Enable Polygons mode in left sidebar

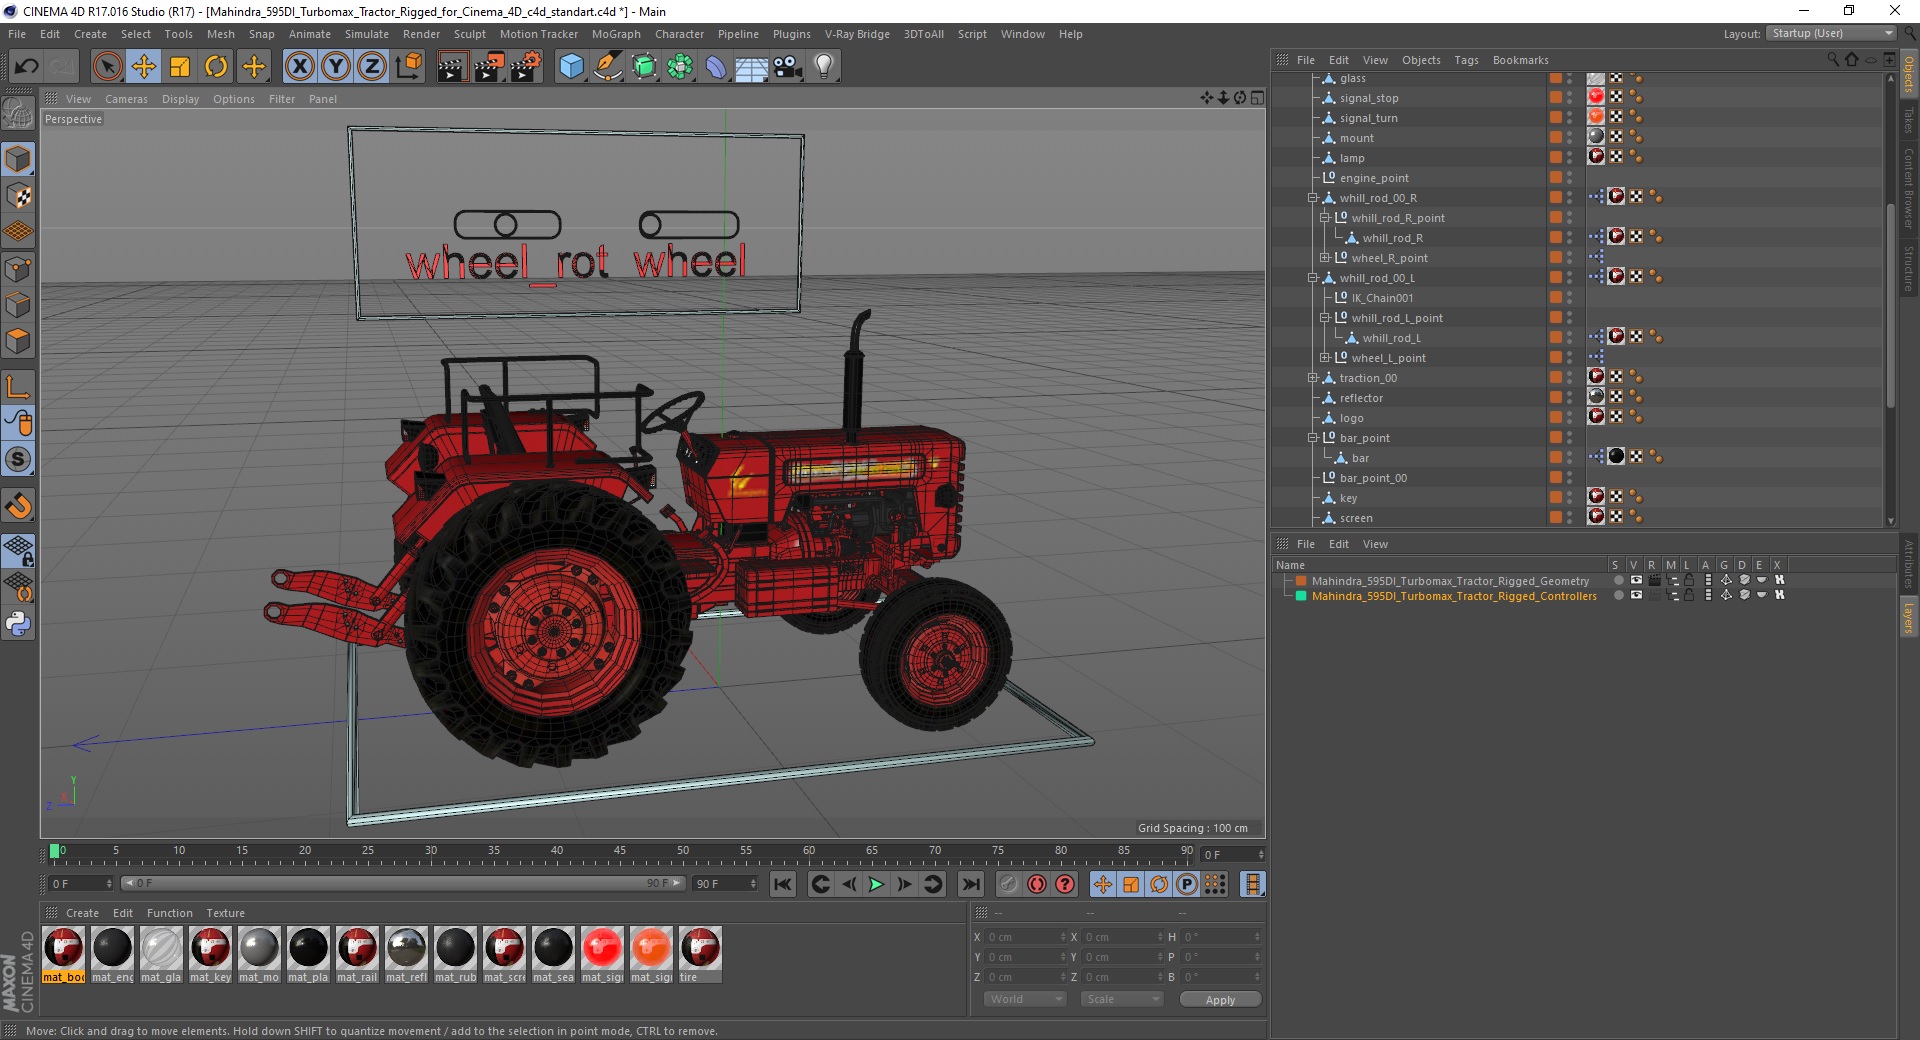point(18,341)
